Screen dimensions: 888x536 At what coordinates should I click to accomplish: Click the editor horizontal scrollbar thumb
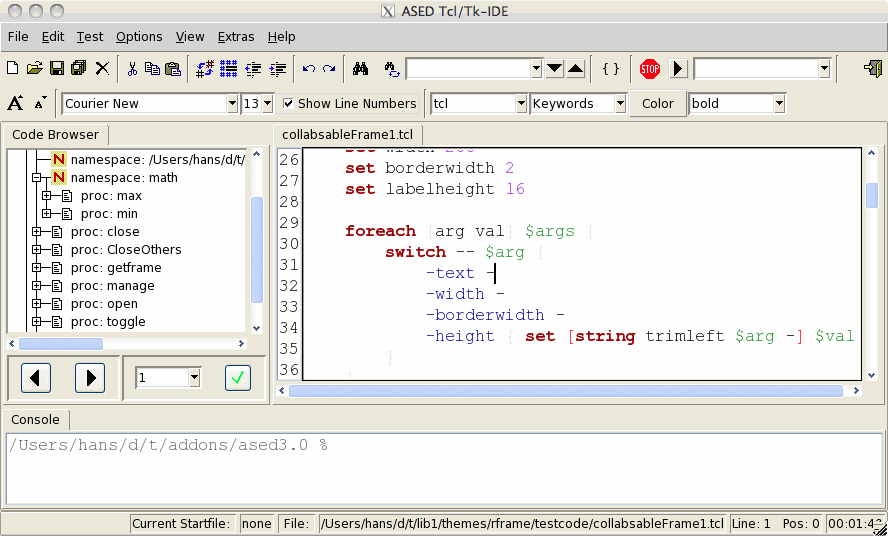pos(565,390)
